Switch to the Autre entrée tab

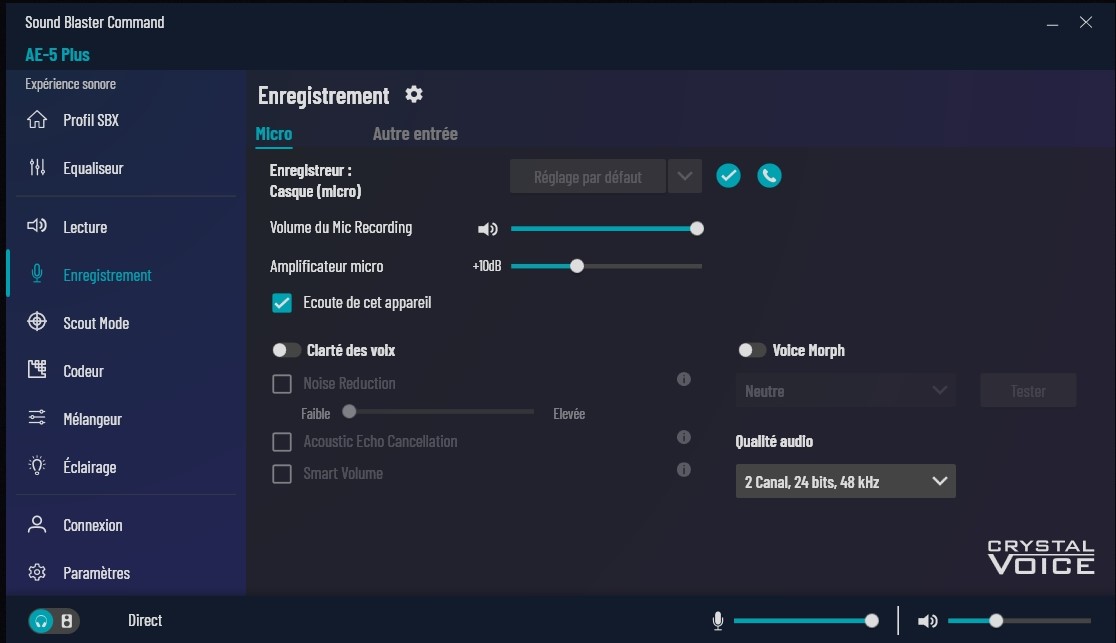click(x=415, y=134)
